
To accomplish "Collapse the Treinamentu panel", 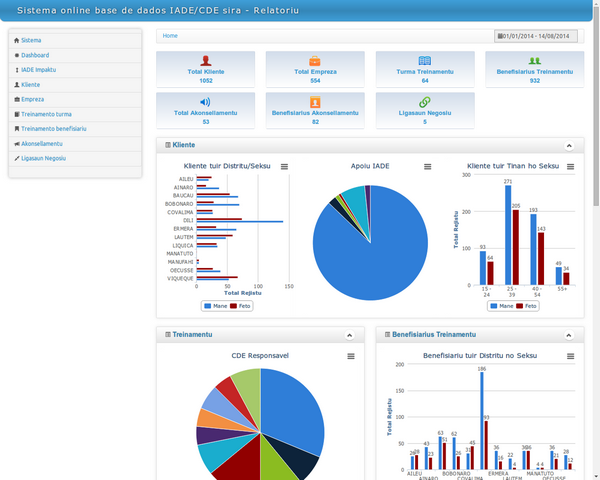I will pos(349,335).
